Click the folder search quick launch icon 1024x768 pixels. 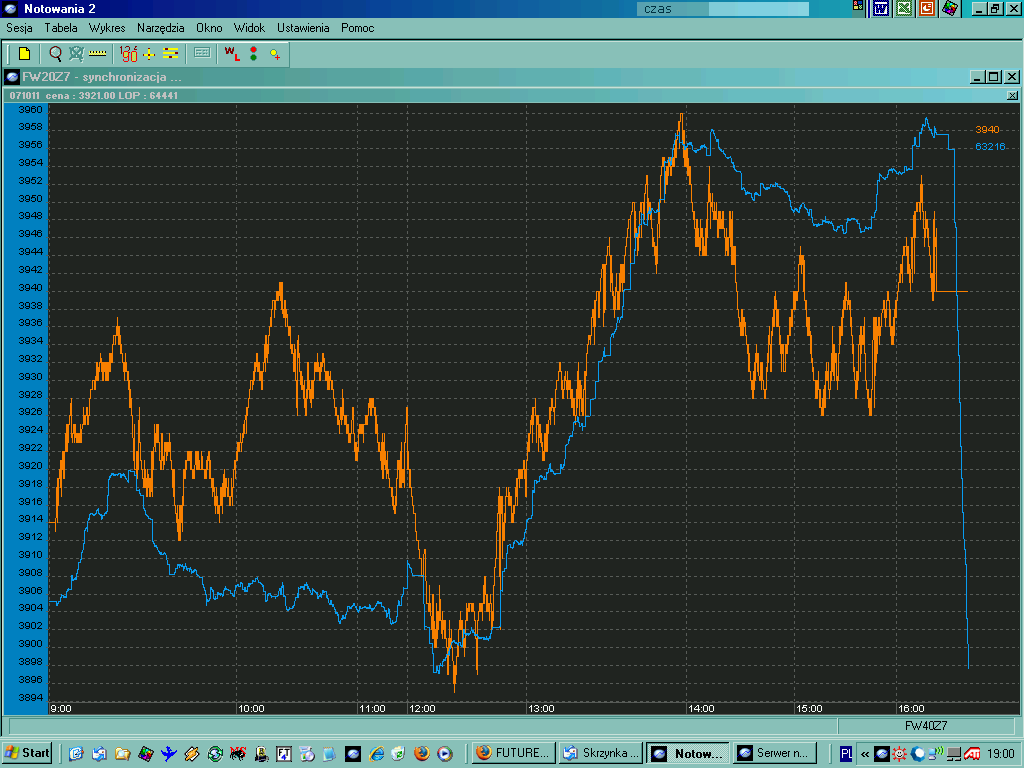pyautogui.click(x=122, y=754)
